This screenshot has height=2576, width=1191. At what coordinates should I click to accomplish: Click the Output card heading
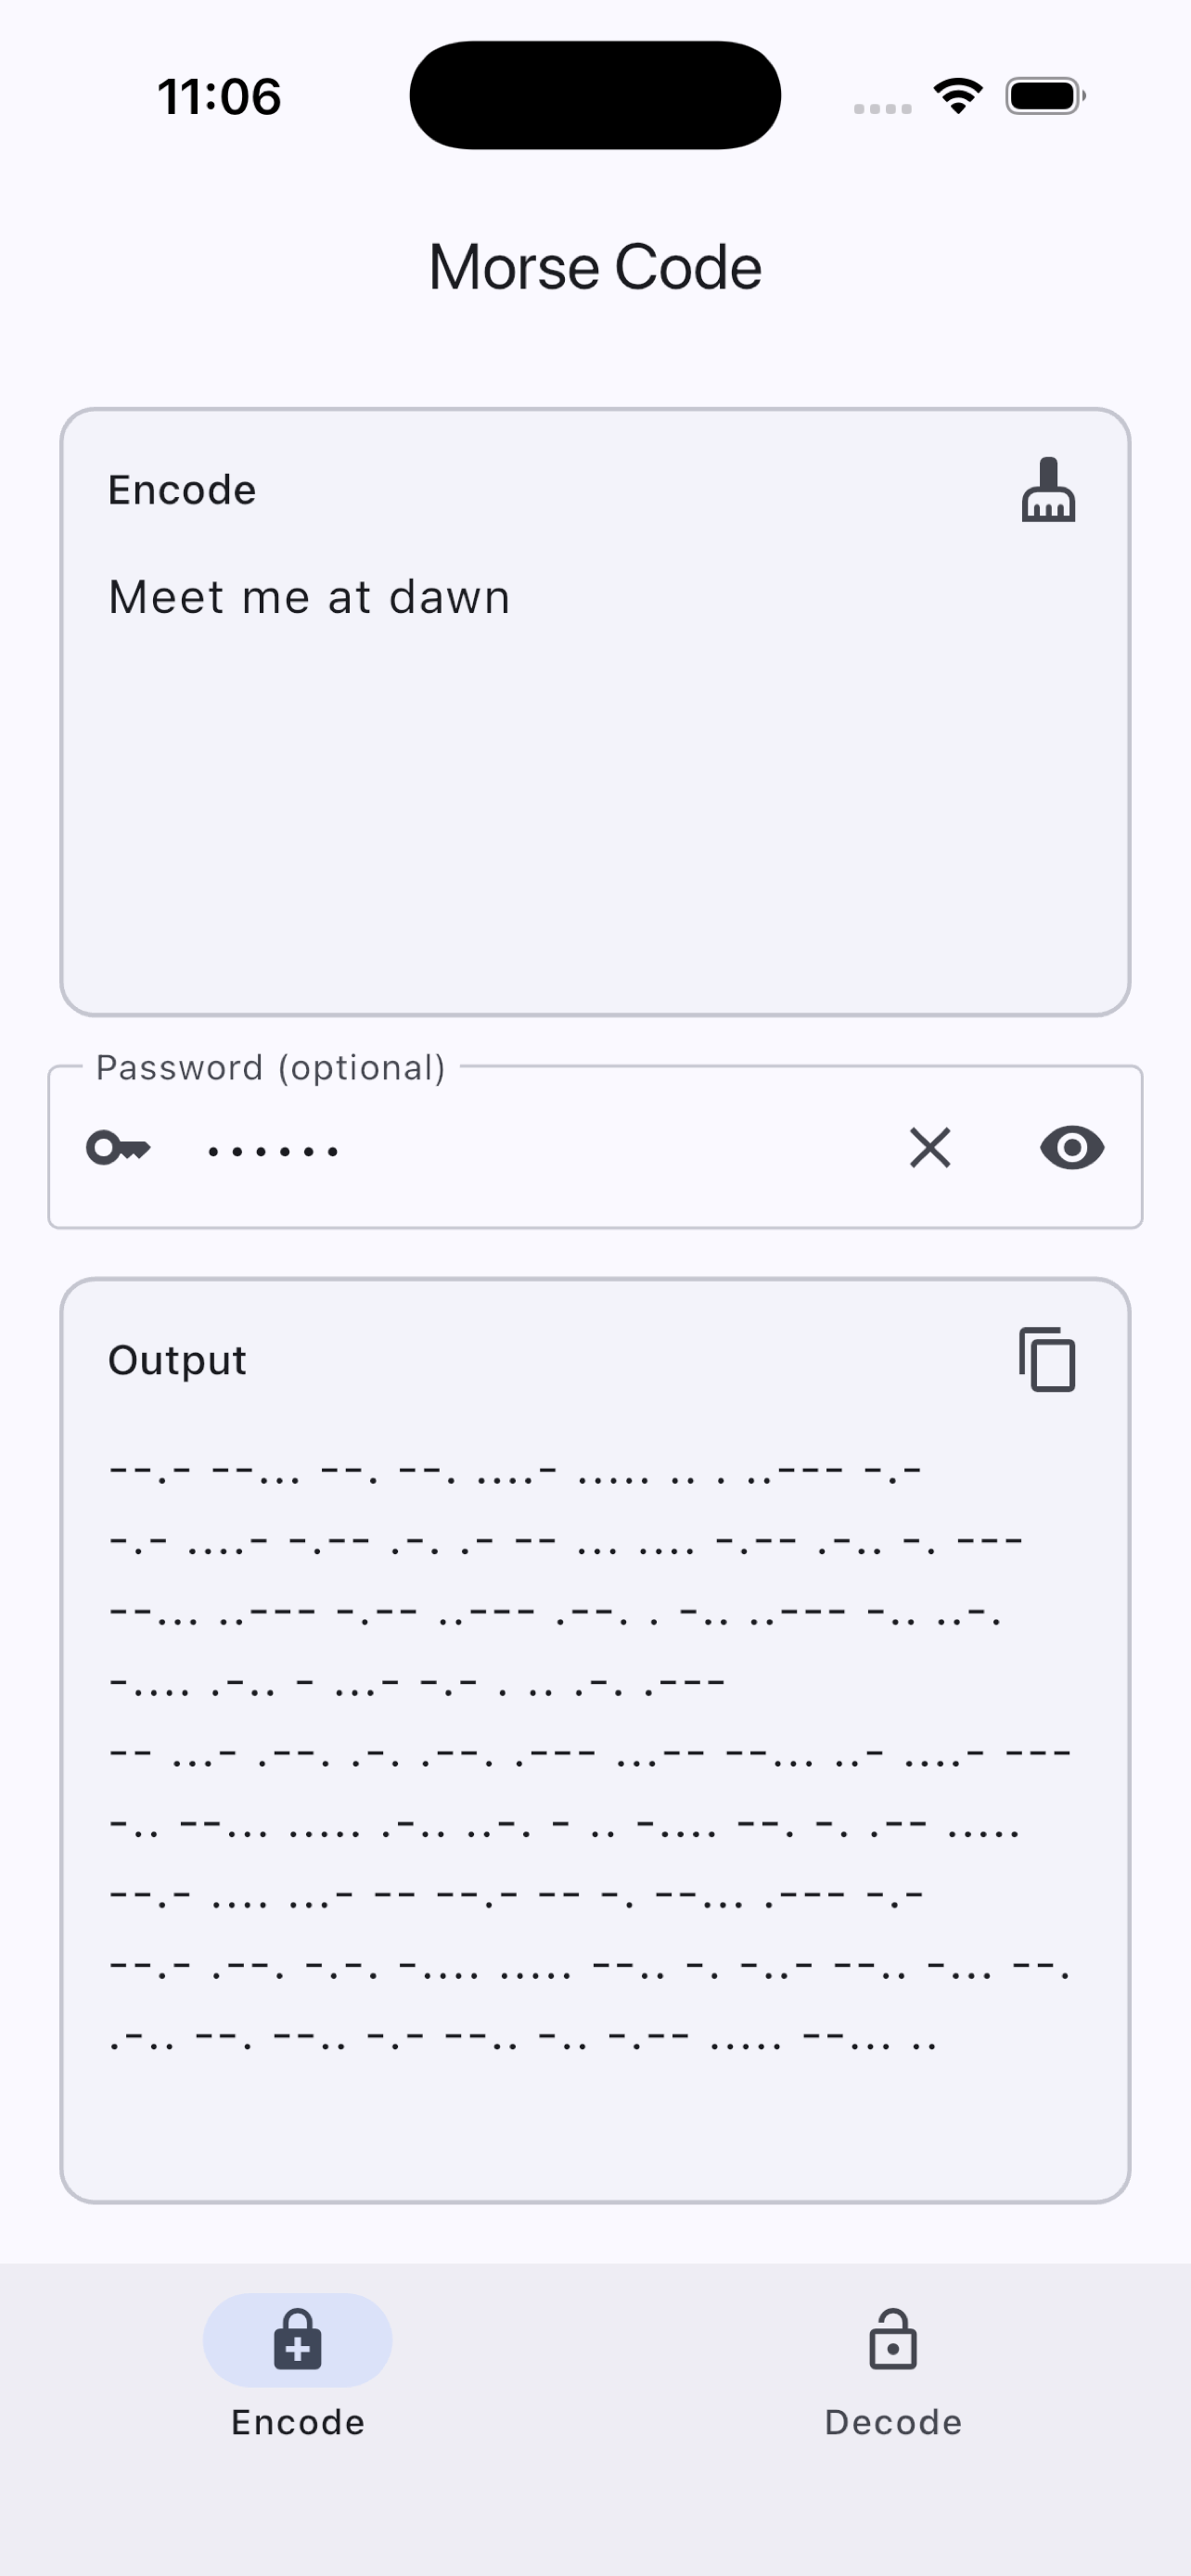click(x=177, y=1361)
